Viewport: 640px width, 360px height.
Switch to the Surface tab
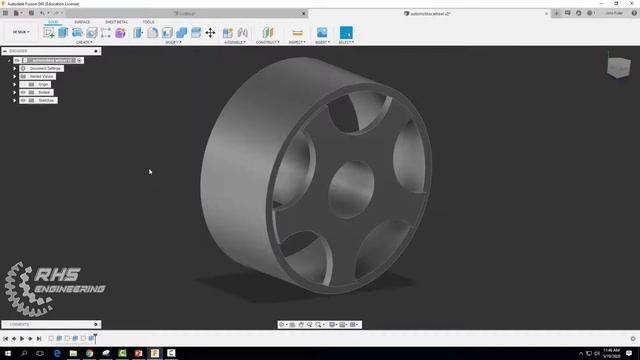coord(82,22)
